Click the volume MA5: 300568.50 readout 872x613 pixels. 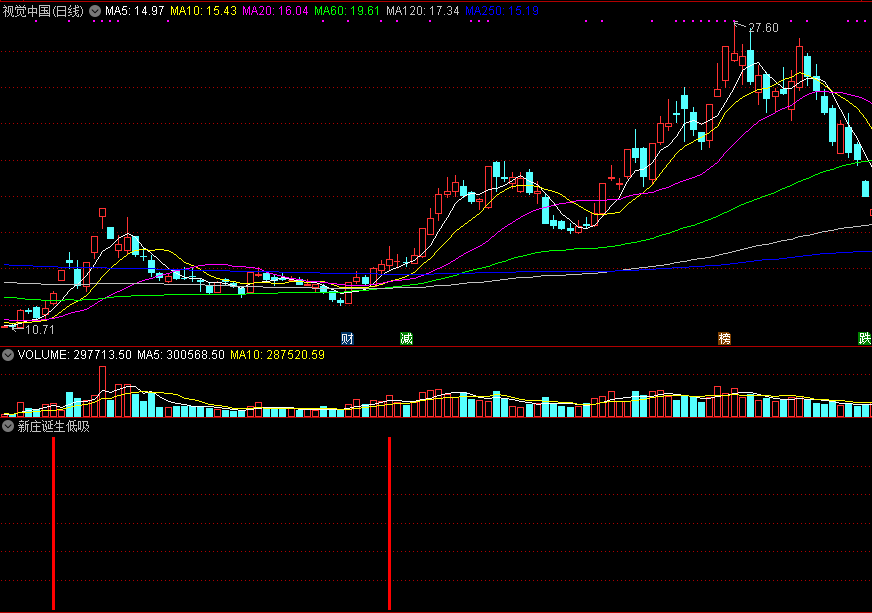(x=181, y=355)
